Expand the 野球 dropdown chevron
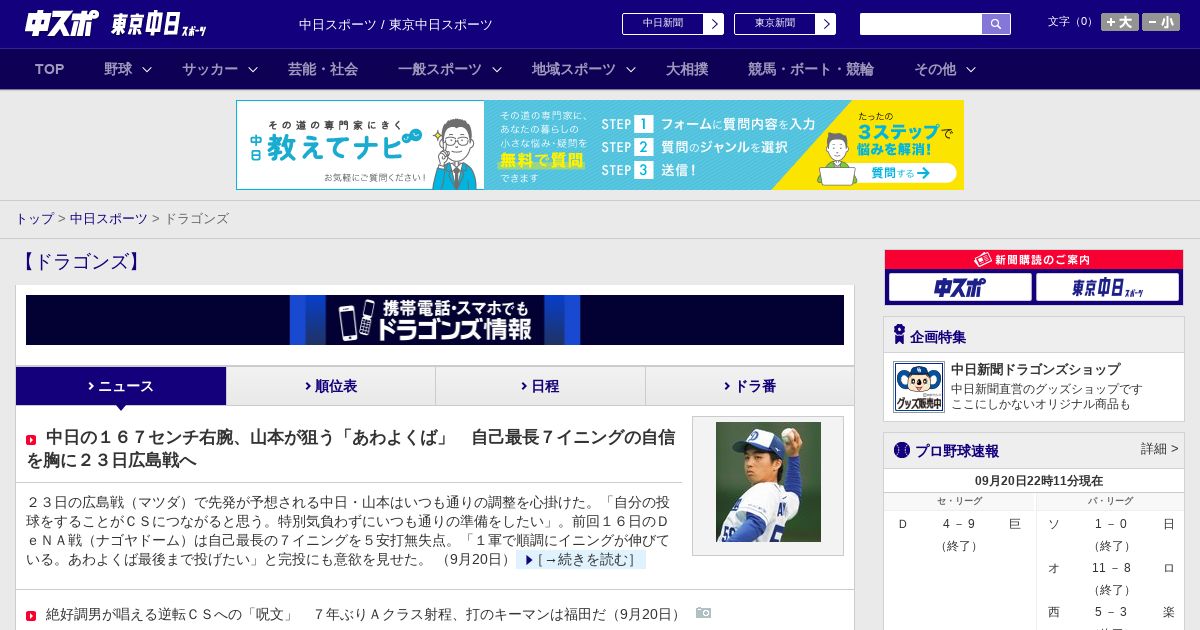This screenshot has height=630, width=1200. (147, 69)
